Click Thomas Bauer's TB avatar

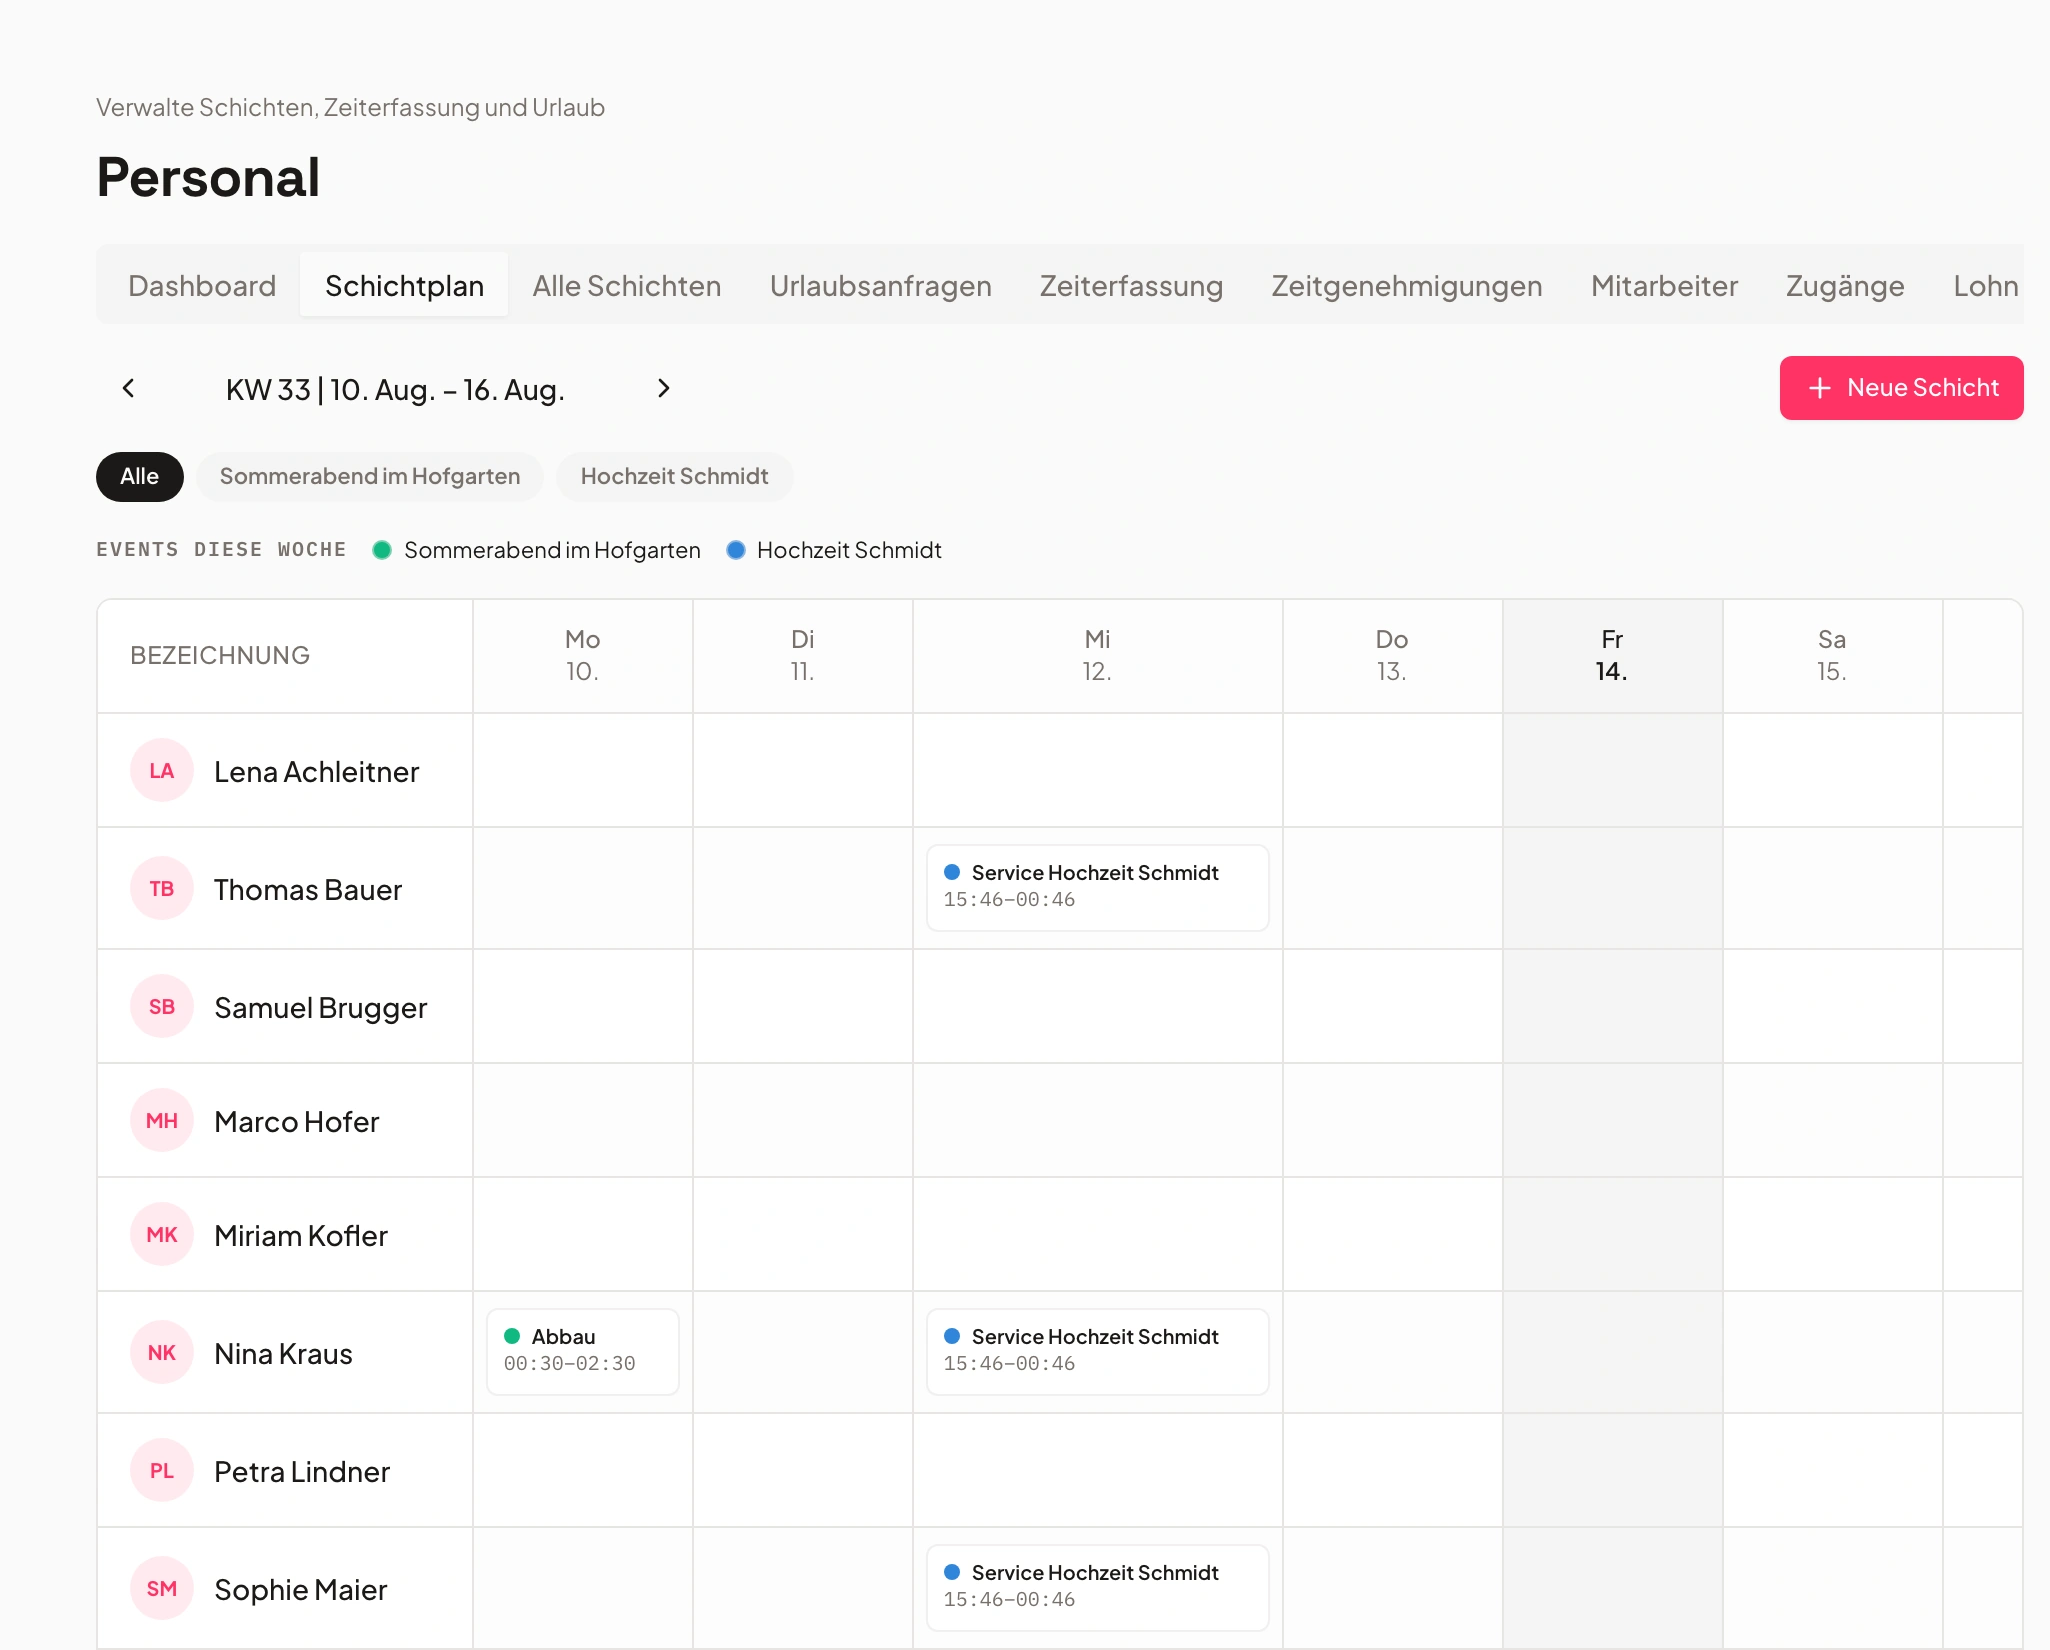(x=162, y=889)
